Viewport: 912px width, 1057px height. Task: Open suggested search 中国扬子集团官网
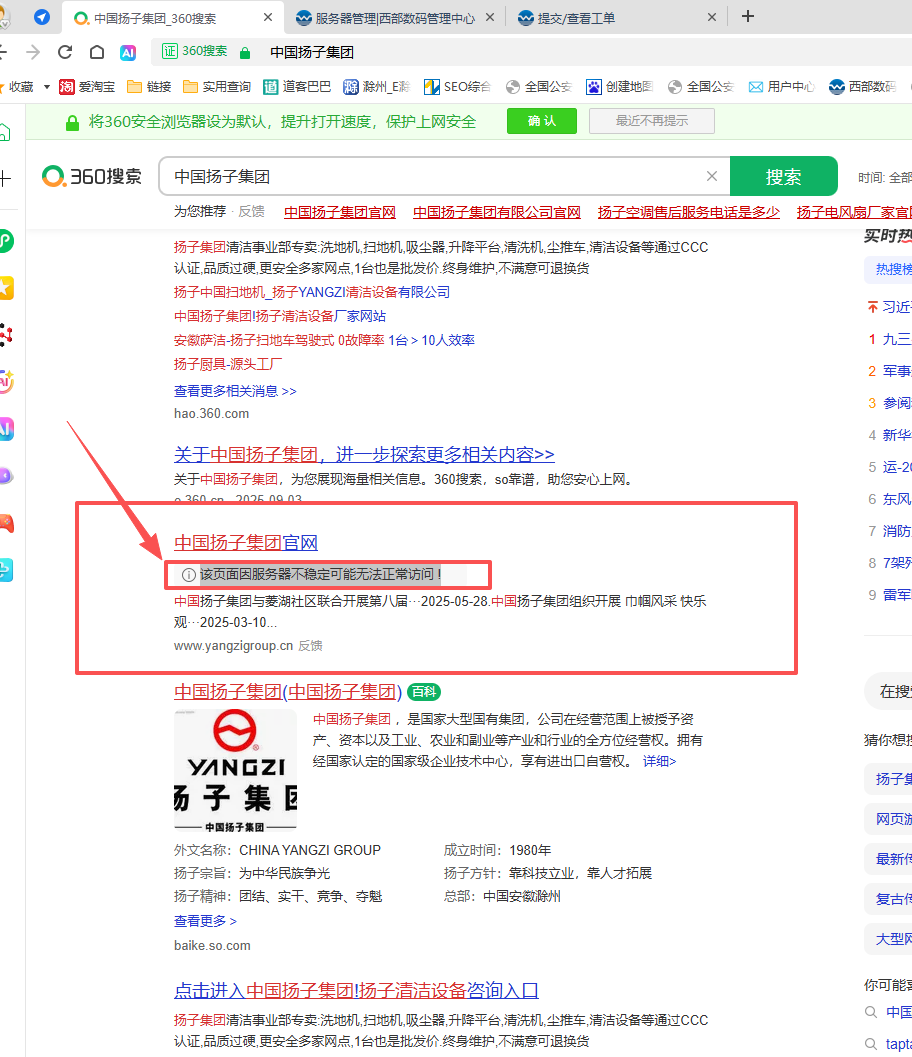(340, 212)
